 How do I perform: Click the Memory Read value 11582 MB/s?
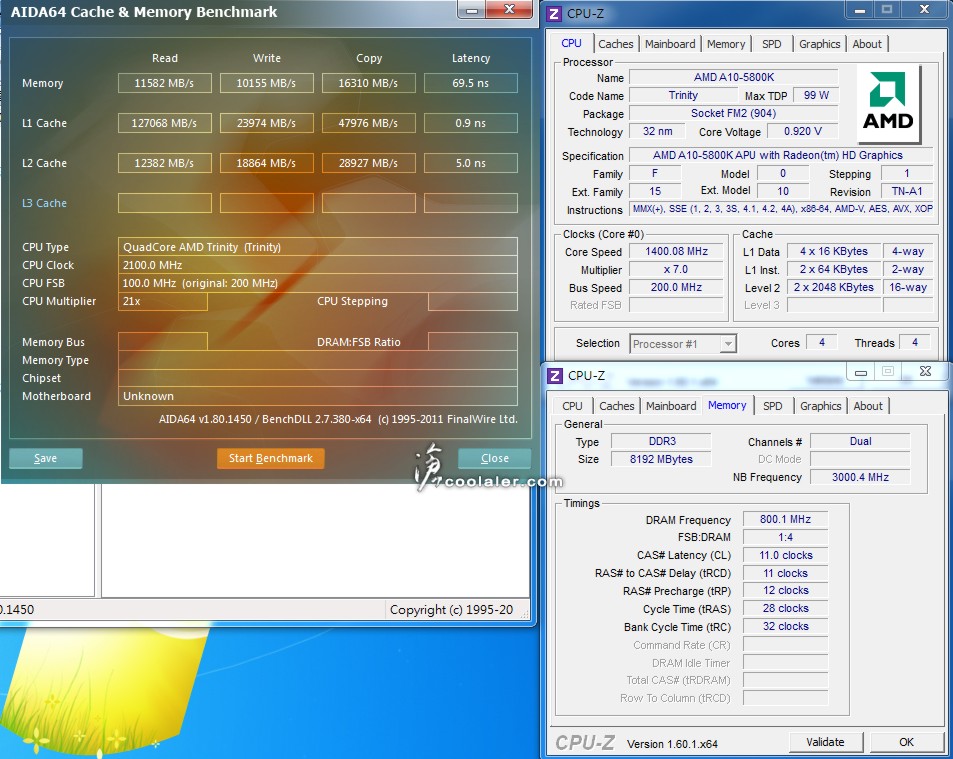165,83
